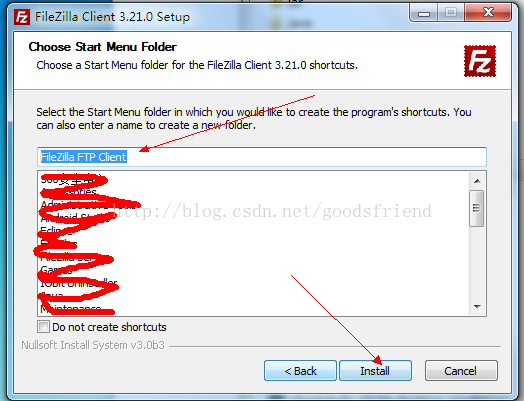Image resolution: width=524 pixels, height=401 pixels.
Task: Click the folder list scrollbar thumb
Action: [477, 208]
